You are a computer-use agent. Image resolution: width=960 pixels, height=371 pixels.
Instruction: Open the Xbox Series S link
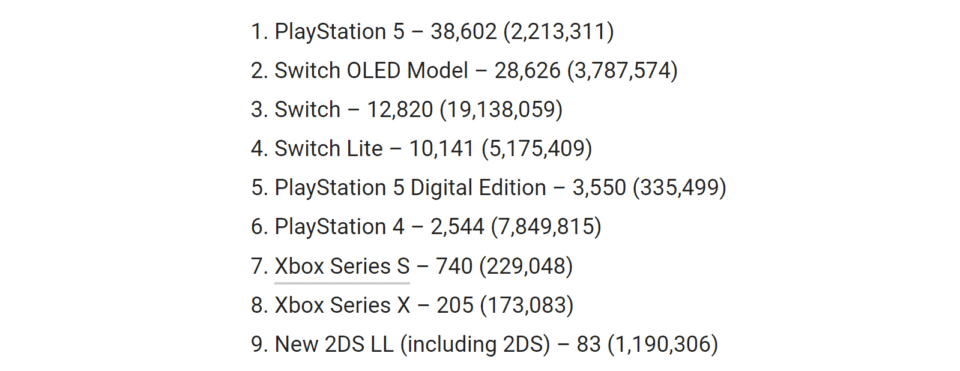tap(342, 266)
